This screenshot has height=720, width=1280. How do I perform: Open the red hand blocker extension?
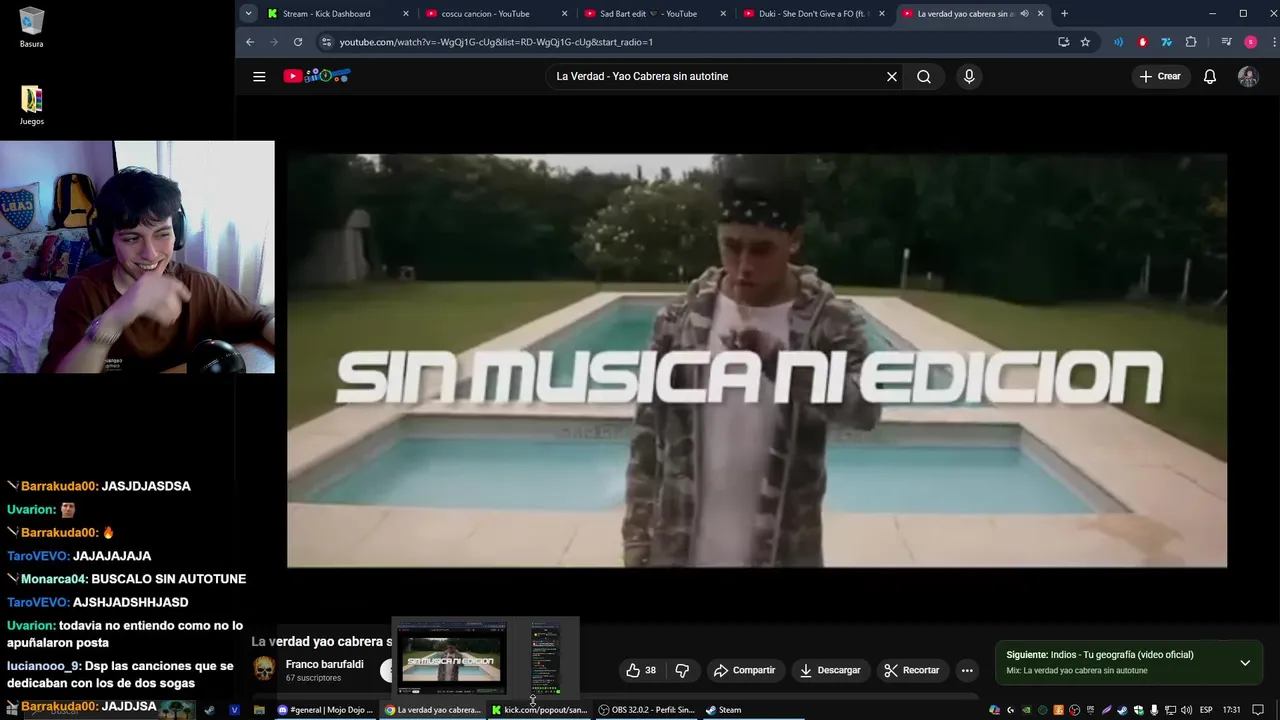tap(1143, 42)
